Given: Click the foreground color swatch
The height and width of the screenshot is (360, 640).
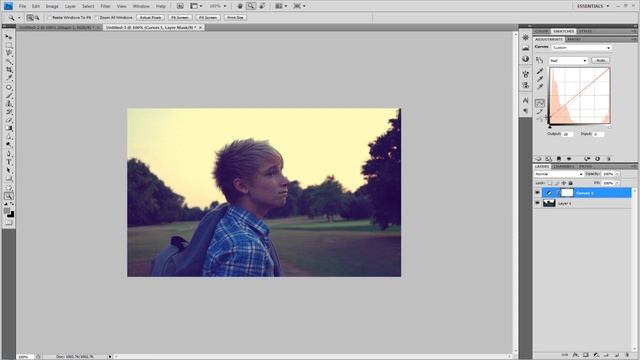Looking at the screenshot, I should coord(7,211).
